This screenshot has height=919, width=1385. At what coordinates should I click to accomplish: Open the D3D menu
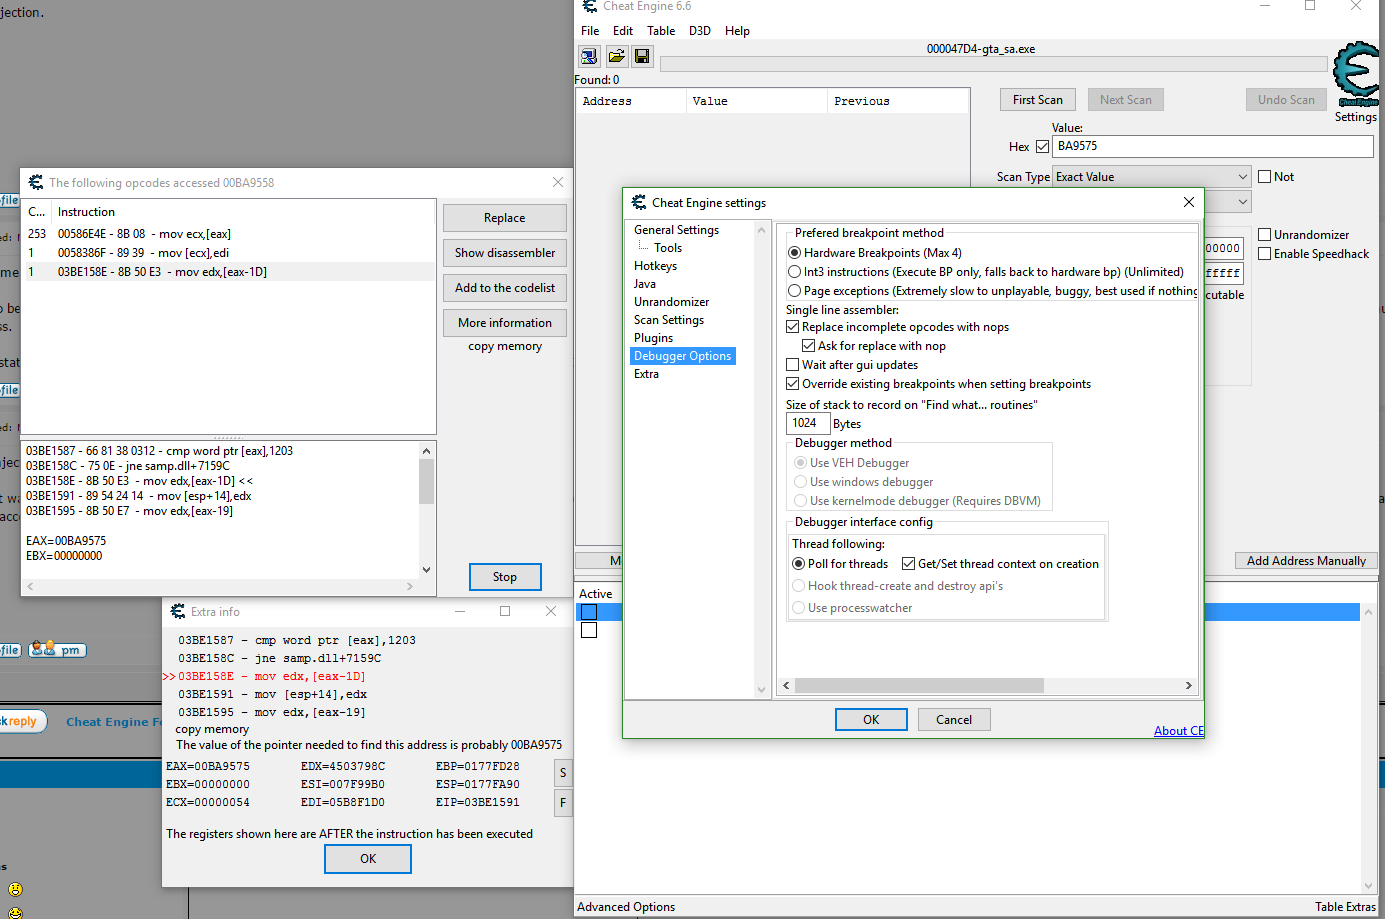[x=699, y=31]
